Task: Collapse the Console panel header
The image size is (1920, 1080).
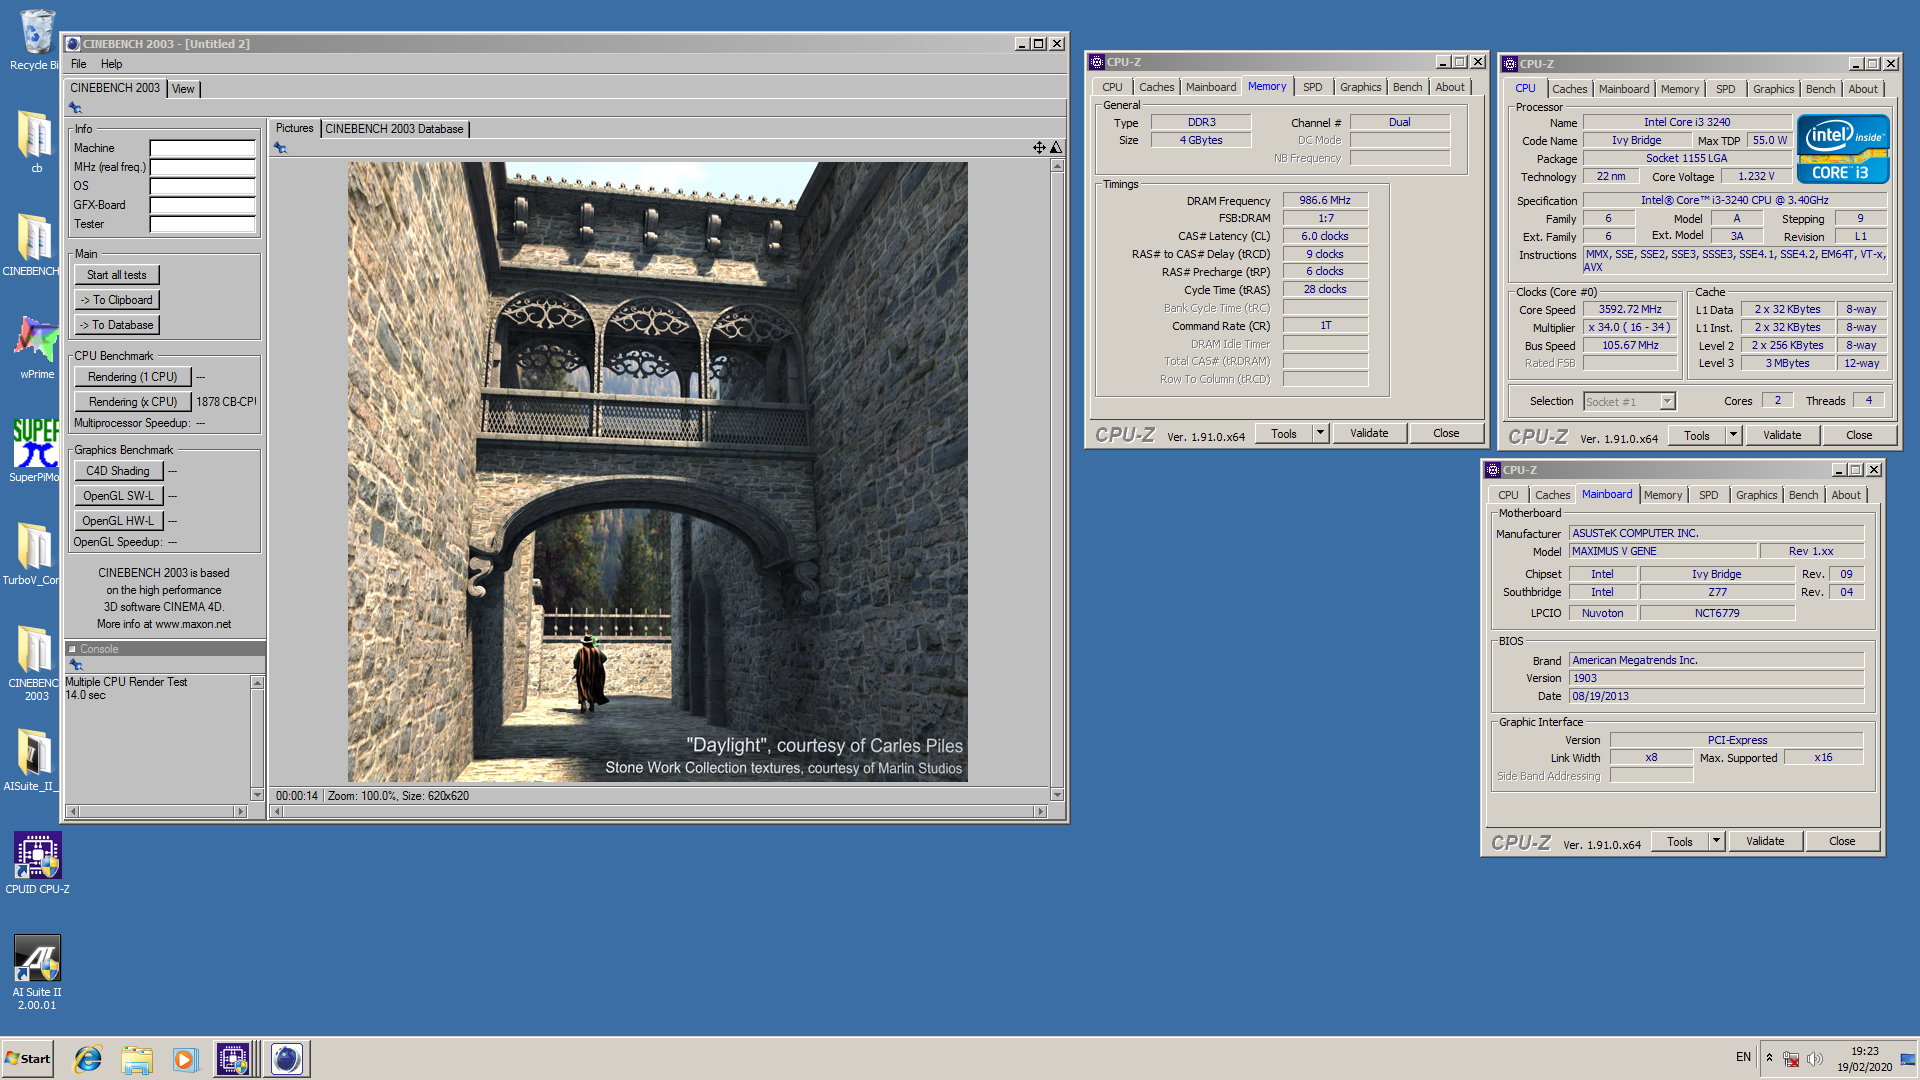Action: (x=72, y=649)
